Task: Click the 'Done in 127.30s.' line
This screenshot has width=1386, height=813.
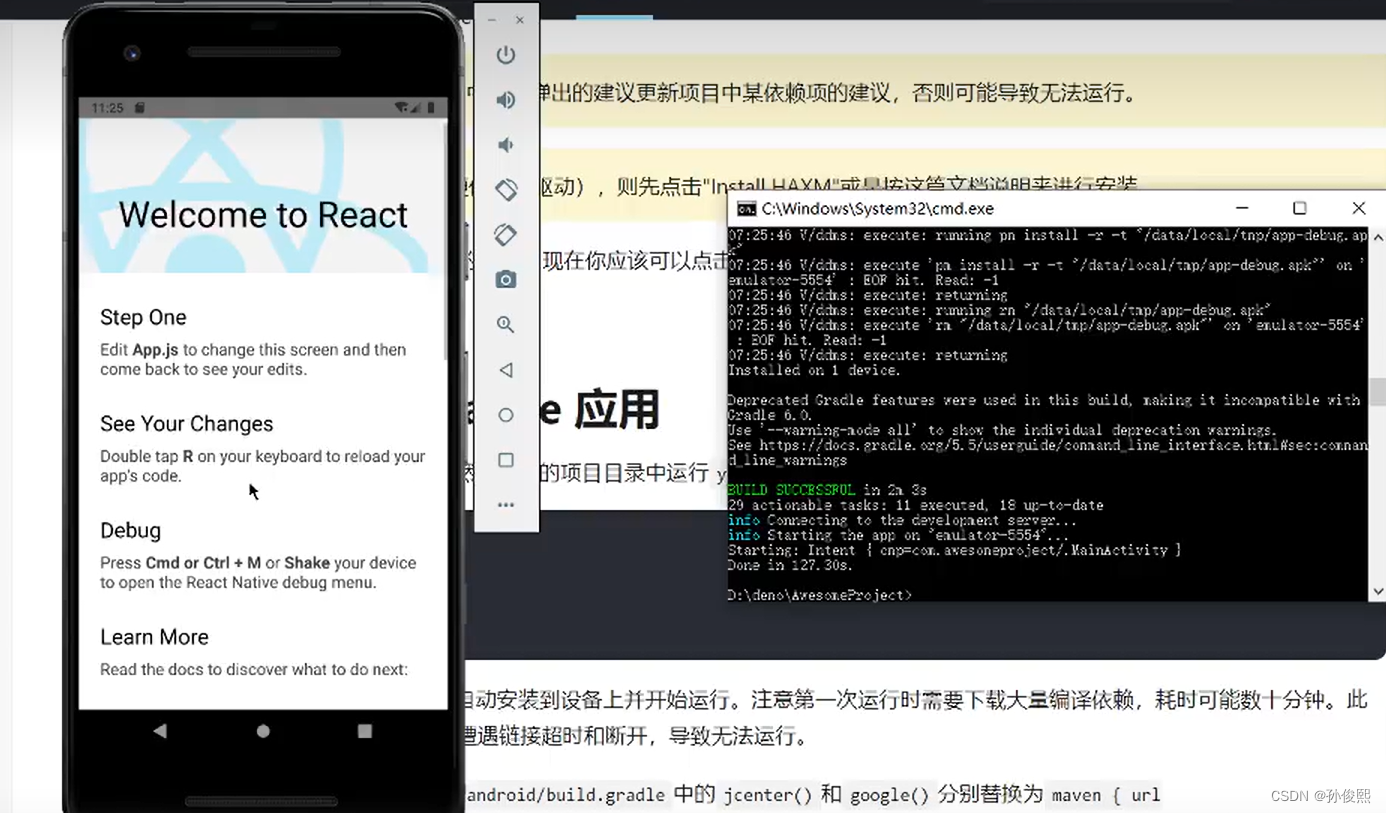Action: (790, 565)
